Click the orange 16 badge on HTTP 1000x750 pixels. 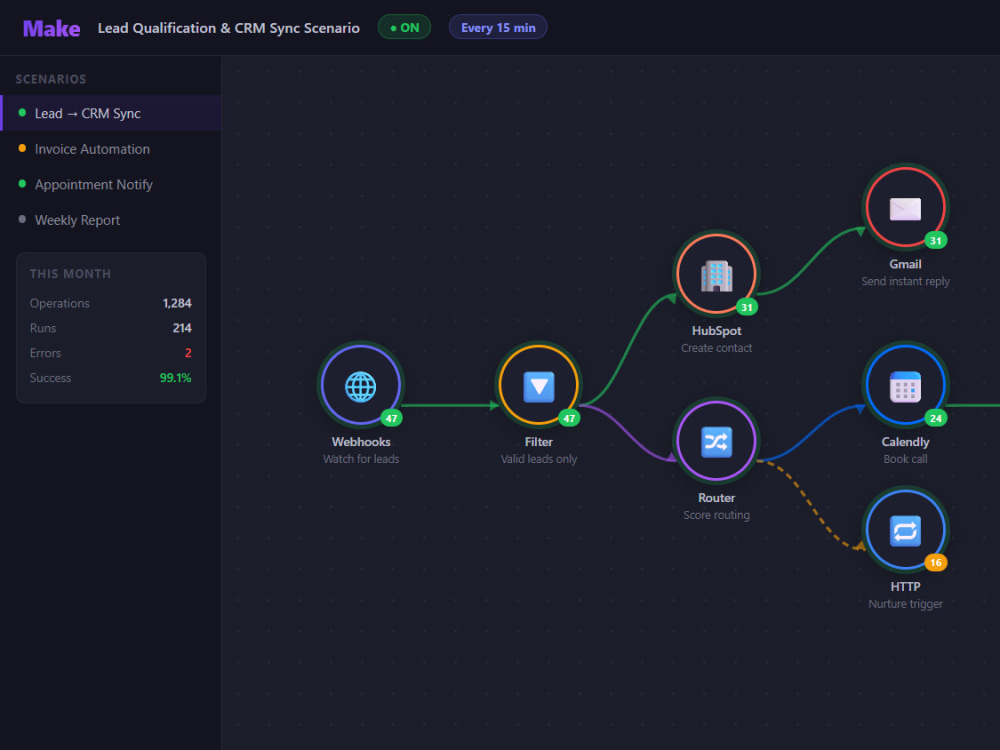(936, 562)
